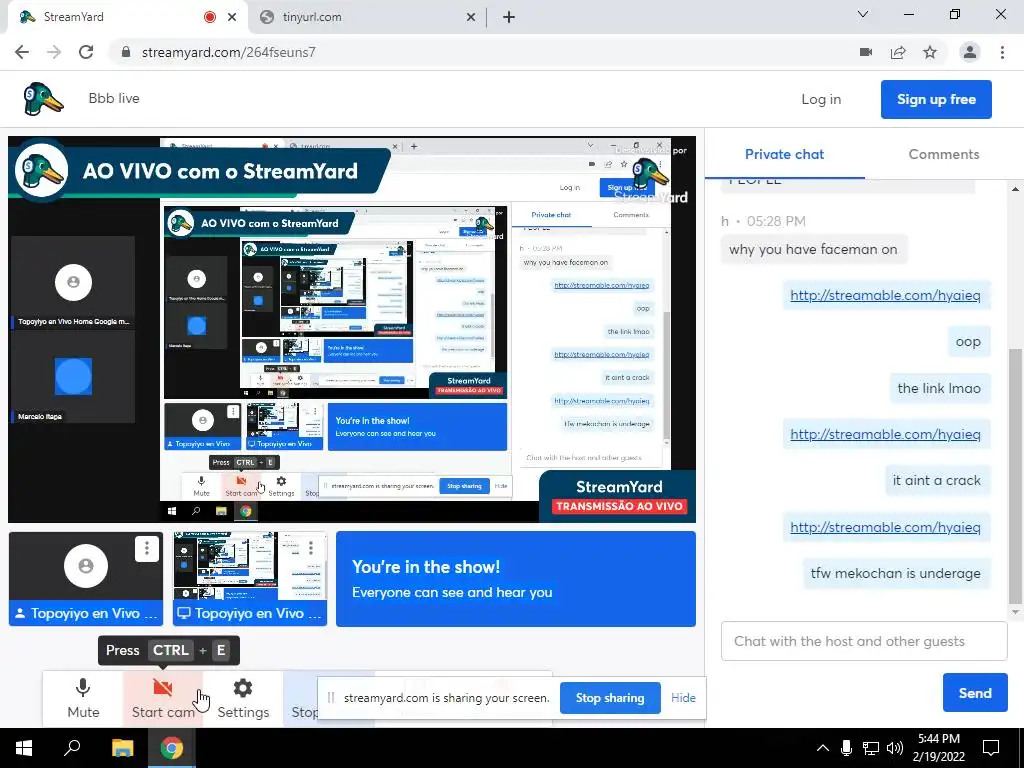Click 'Bbb live' broadcast title

point(114,99)
